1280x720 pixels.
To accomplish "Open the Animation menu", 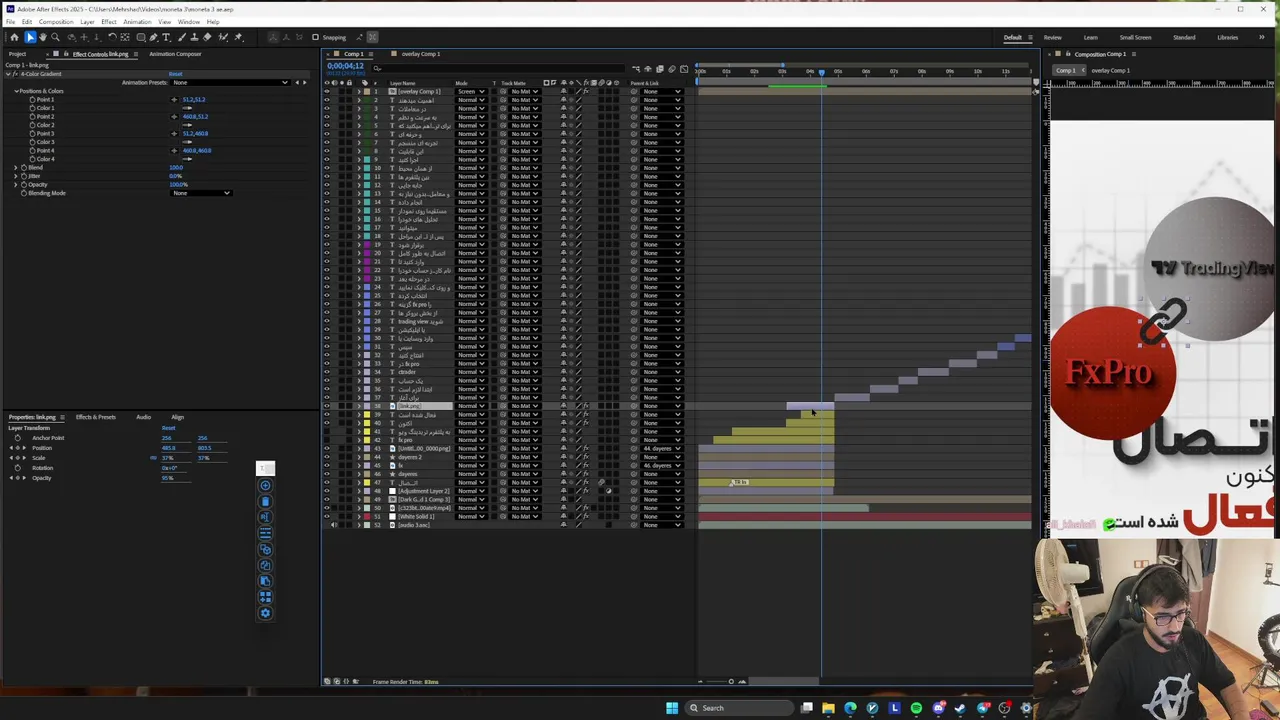I will coord(137,22).
